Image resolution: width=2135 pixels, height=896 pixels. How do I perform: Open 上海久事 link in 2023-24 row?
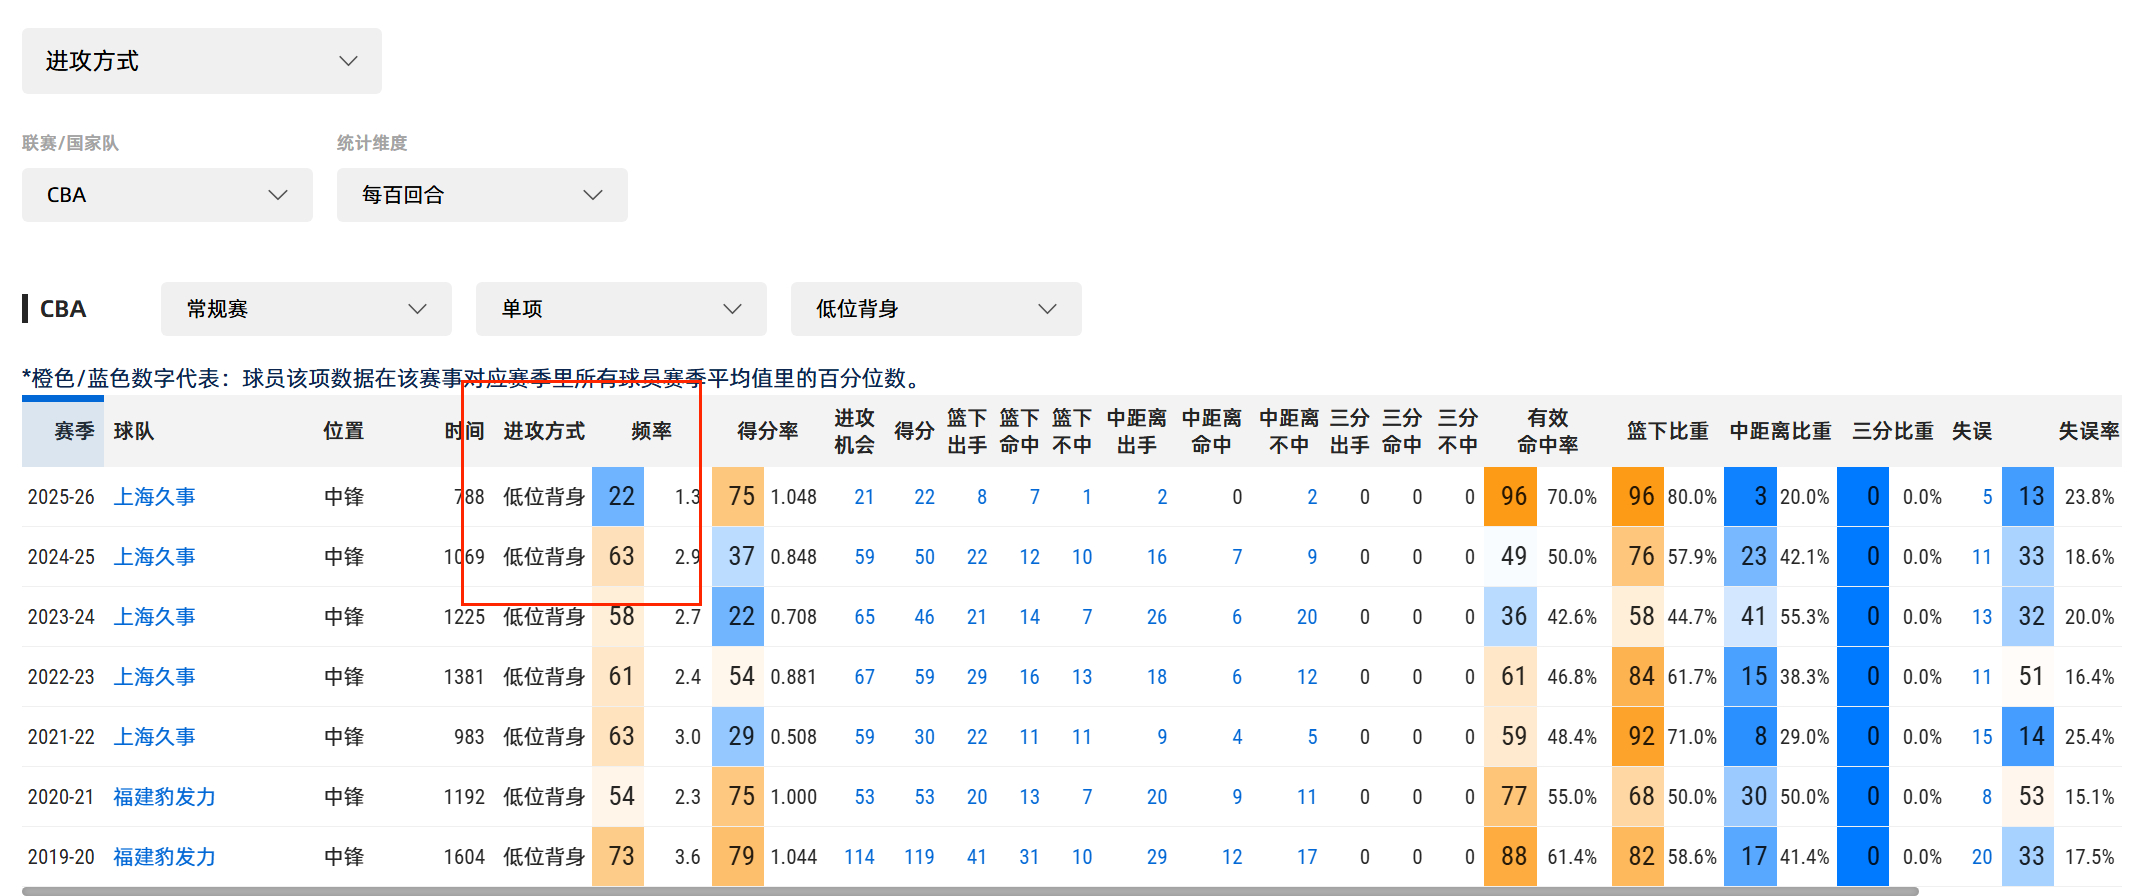(x=154, y=617)
